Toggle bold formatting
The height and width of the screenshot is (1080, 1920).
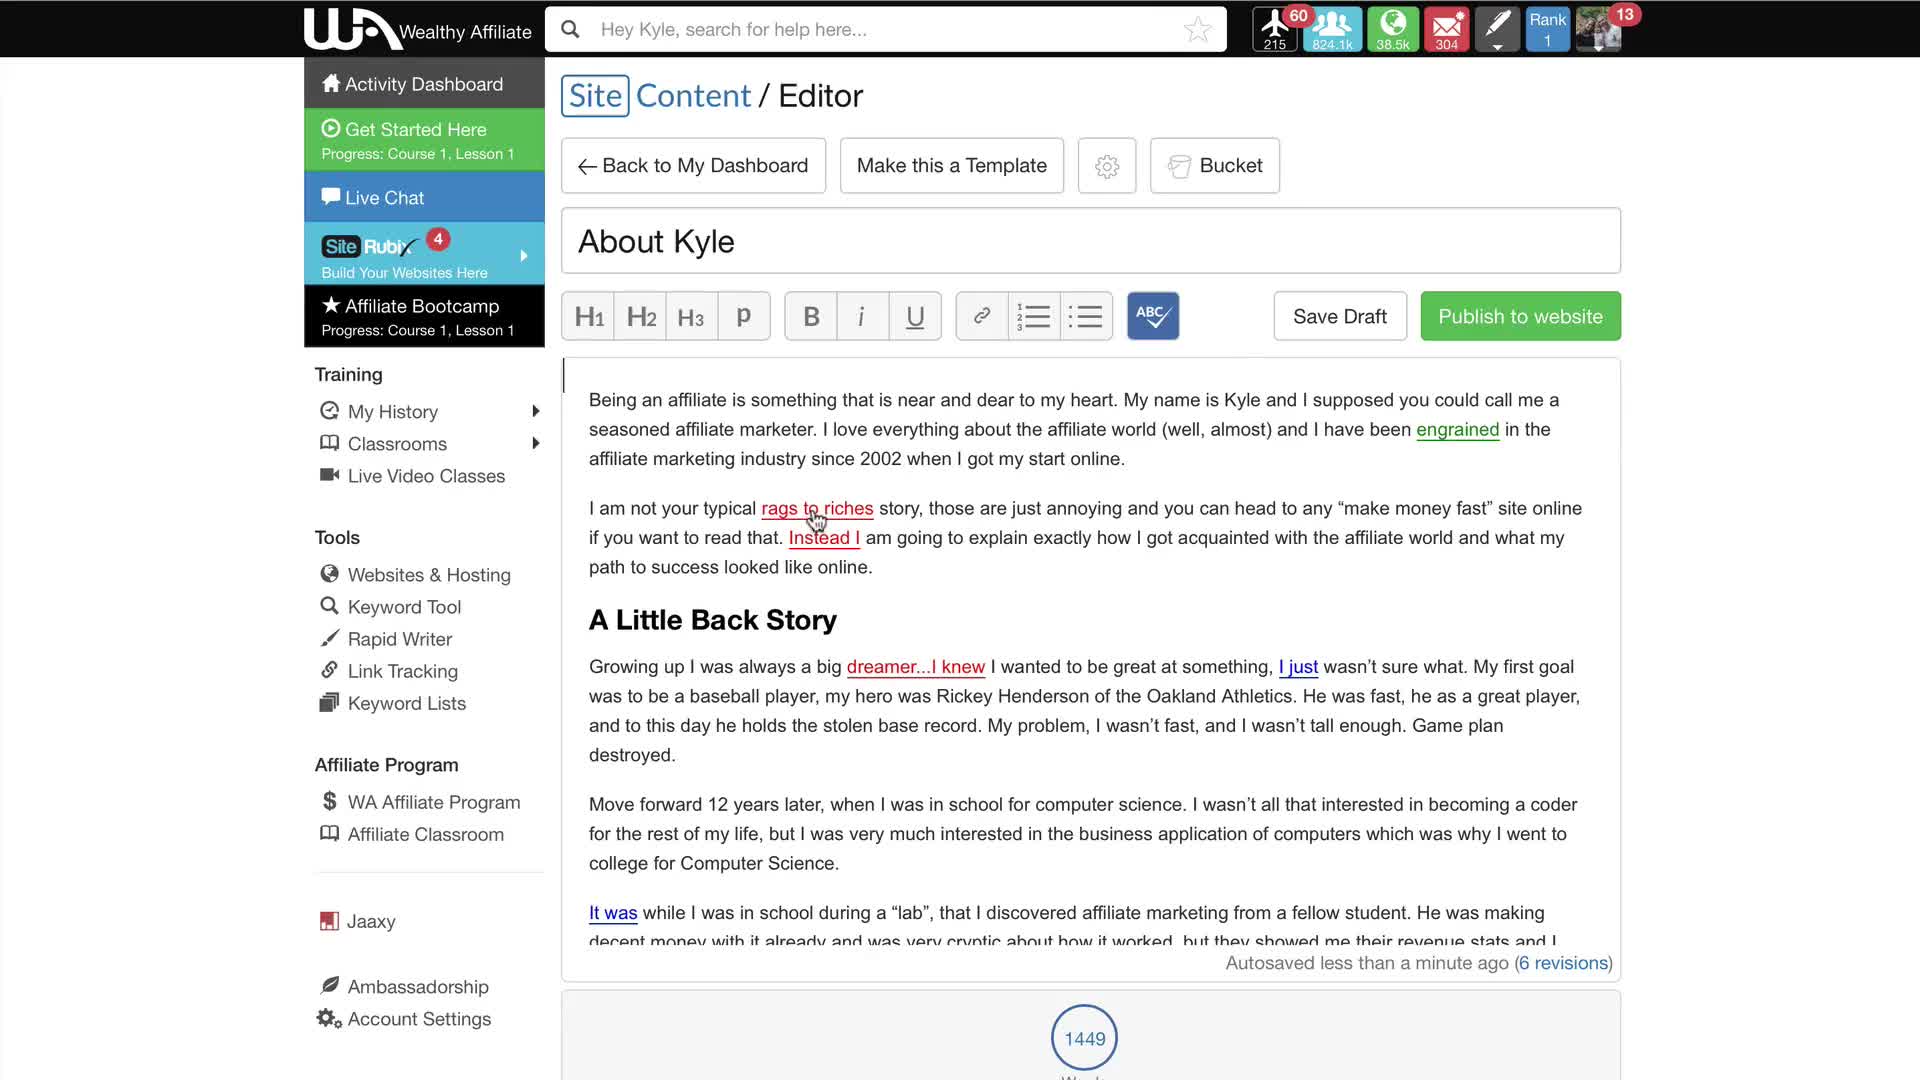(x=811, y=317)
